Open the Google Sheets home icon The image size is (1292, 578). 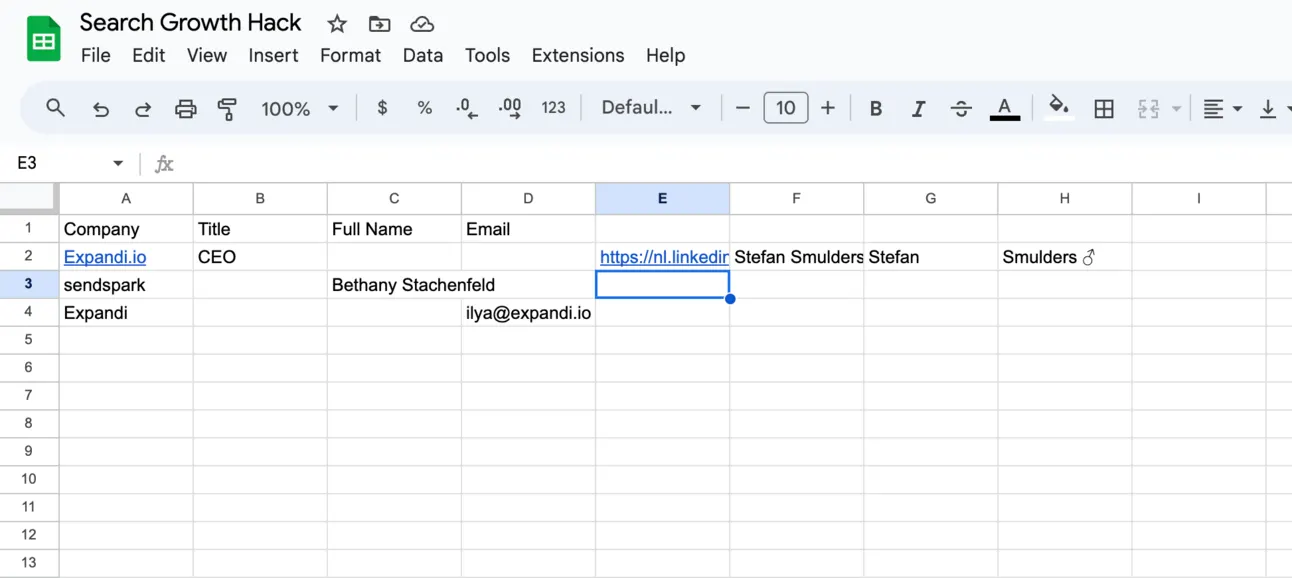[43, 40]
